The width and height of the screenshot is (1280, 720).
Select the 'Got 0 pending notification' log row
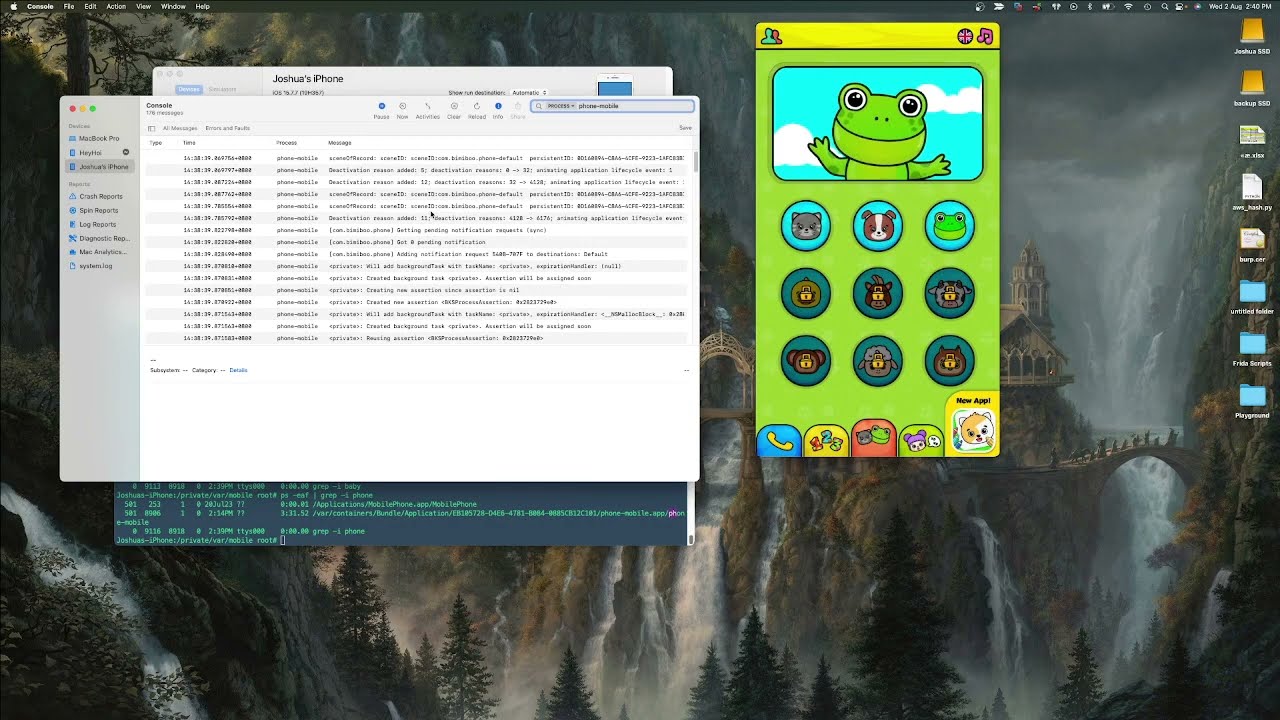pos(418,242)
